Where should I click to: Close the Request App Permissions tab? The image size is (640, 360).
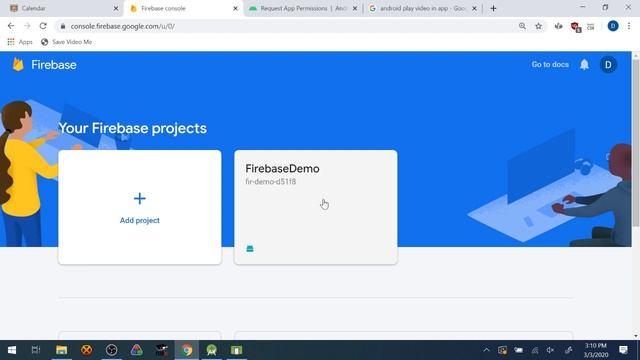pos(355,8)
